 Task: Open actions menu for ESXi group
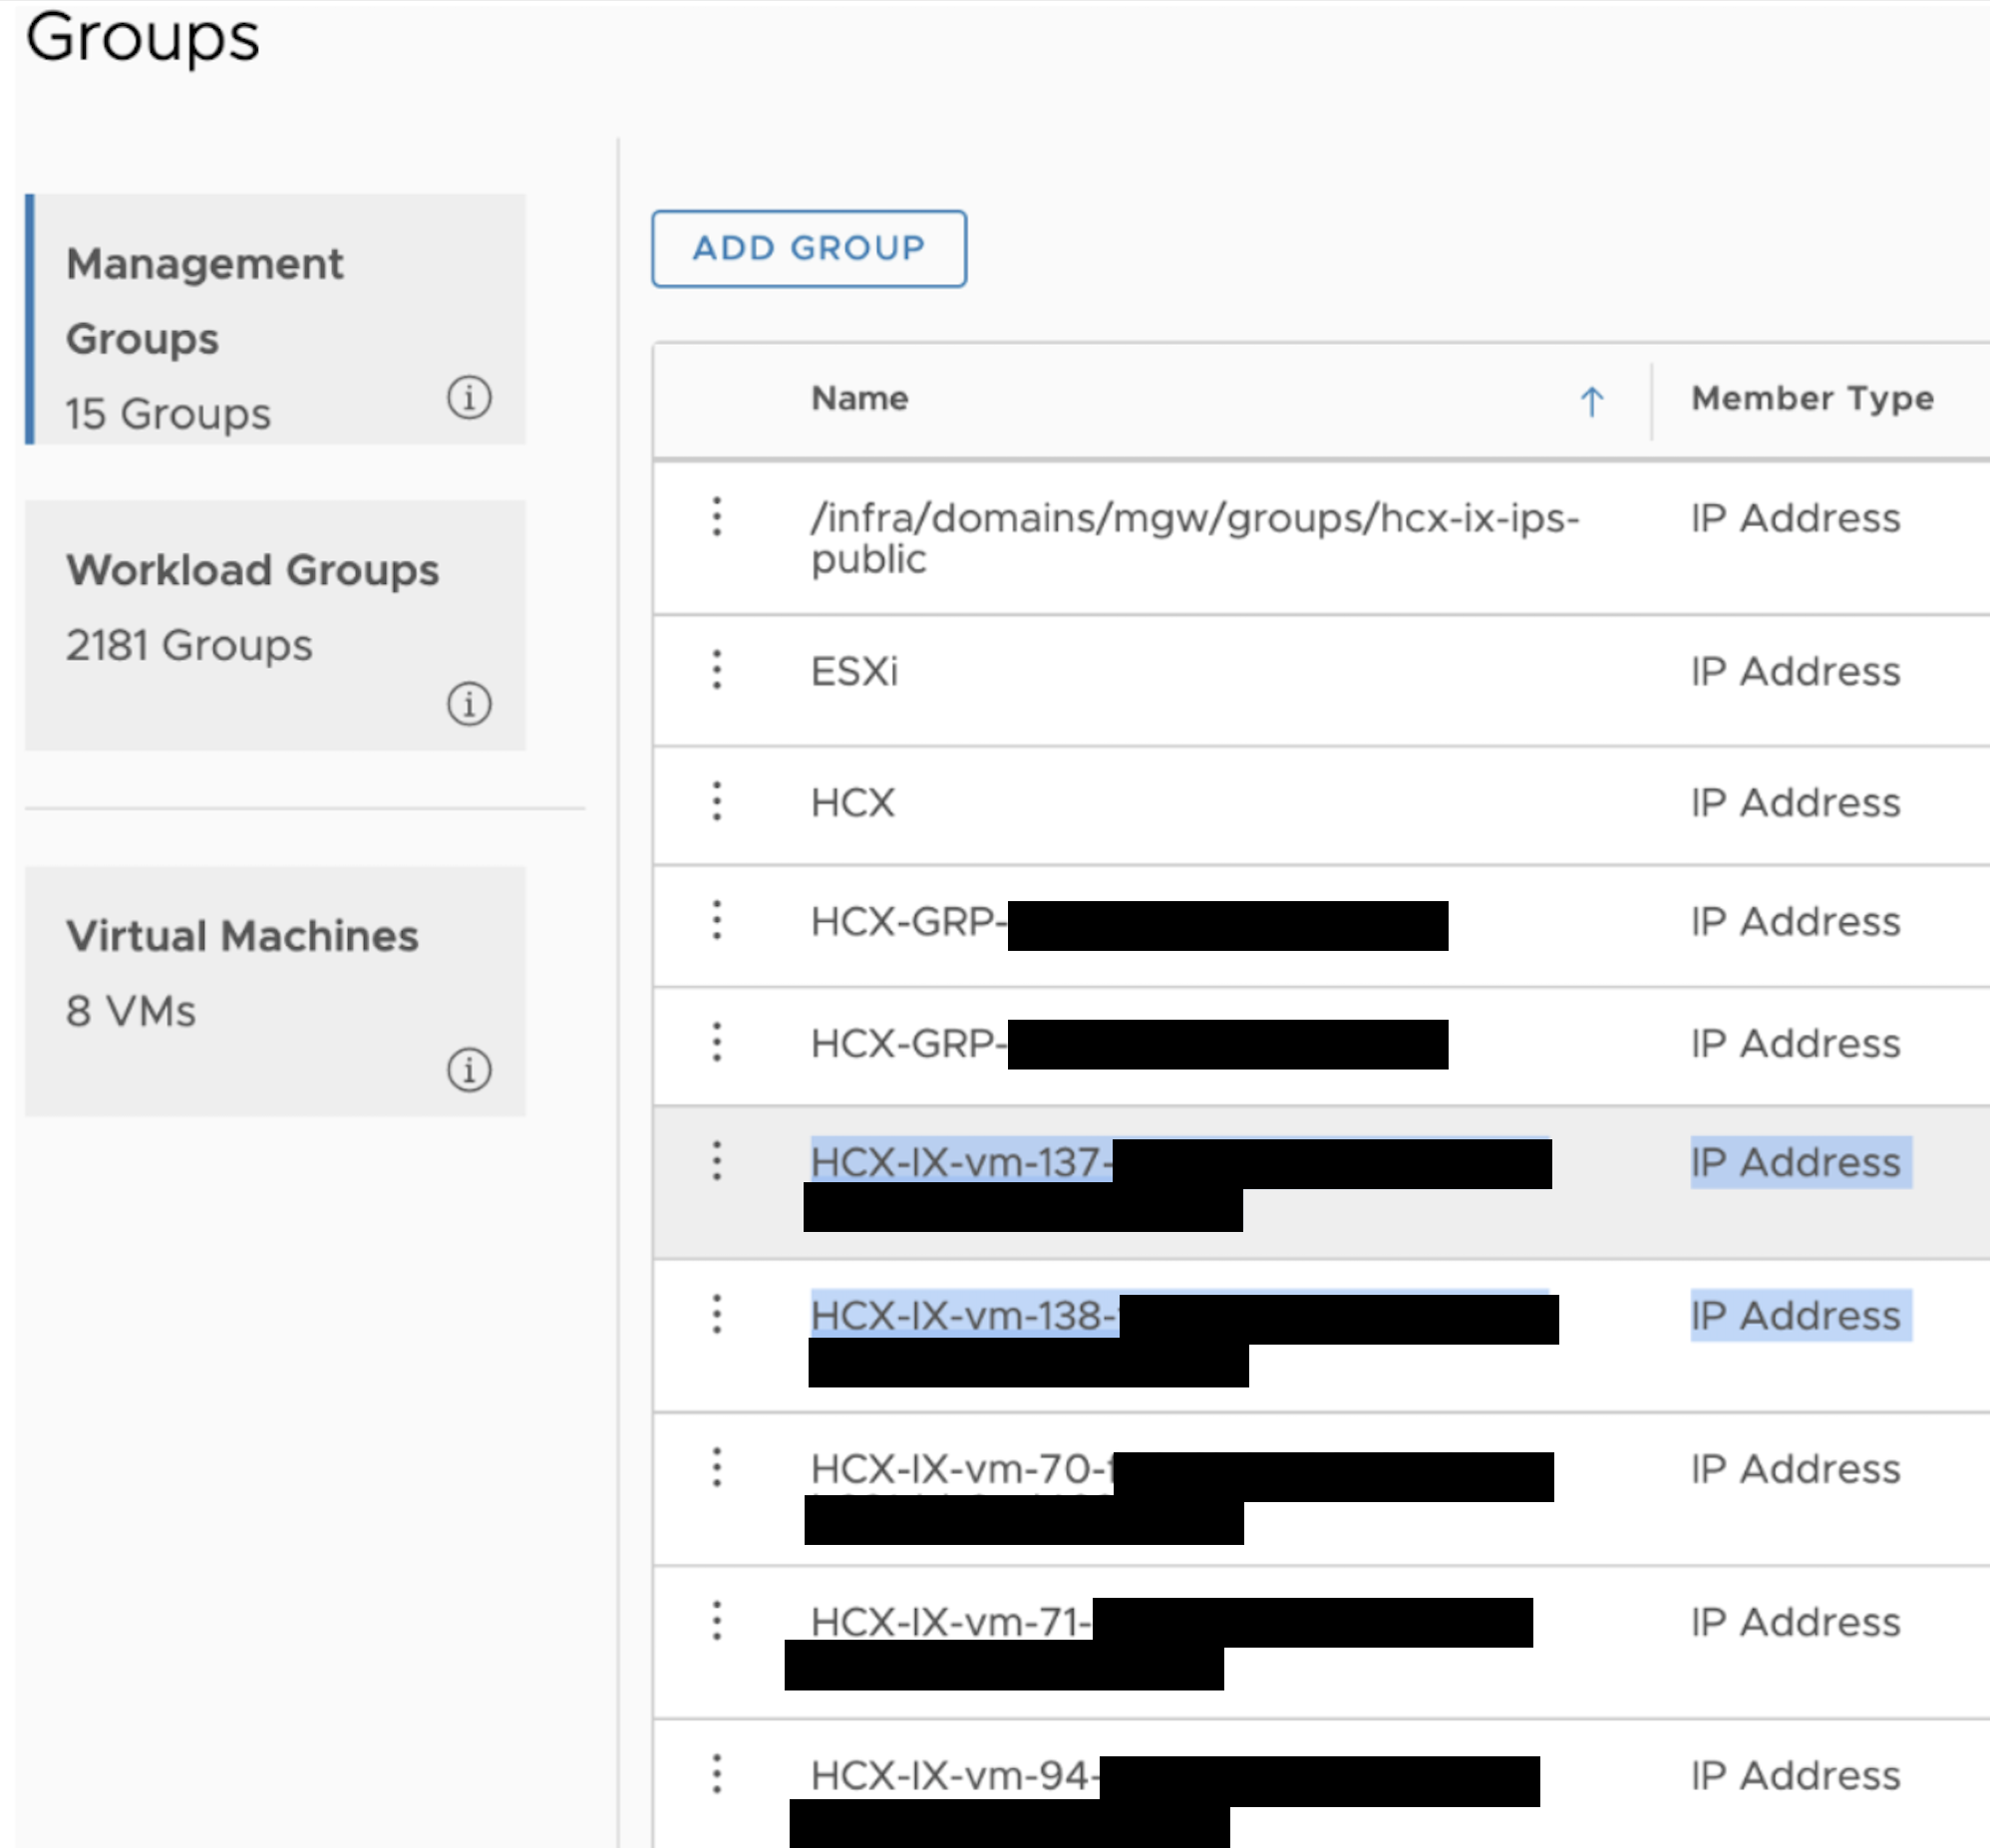point(716,670)
